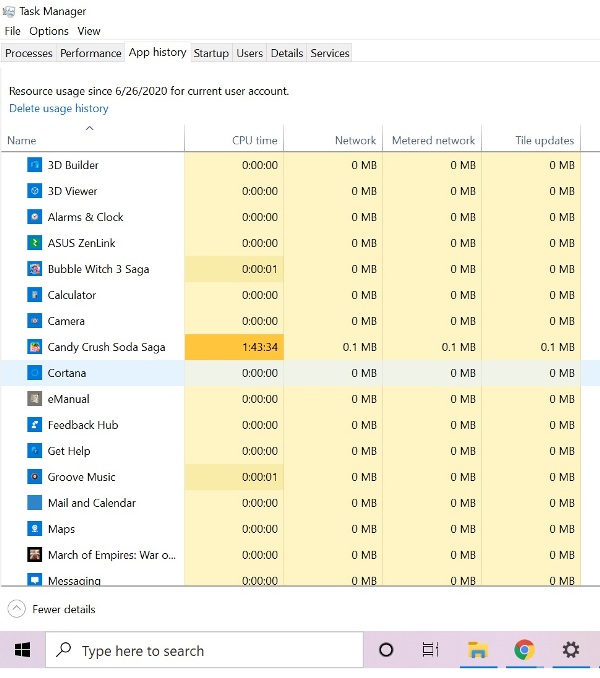The image size is (600, 678).
Task: Select the Feedback Hub row name
Action: (x=83, y=425)
